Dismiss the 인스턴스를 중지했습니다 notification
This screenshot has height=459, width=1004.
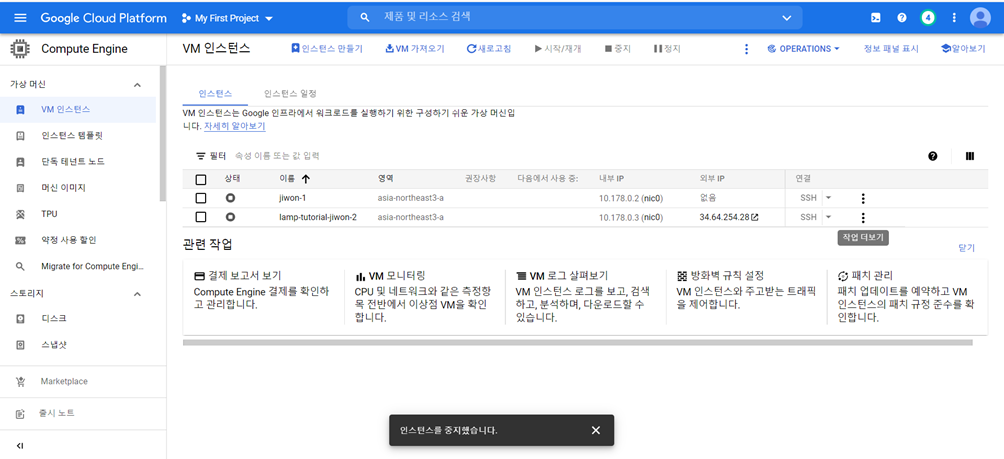pos(595,430)
